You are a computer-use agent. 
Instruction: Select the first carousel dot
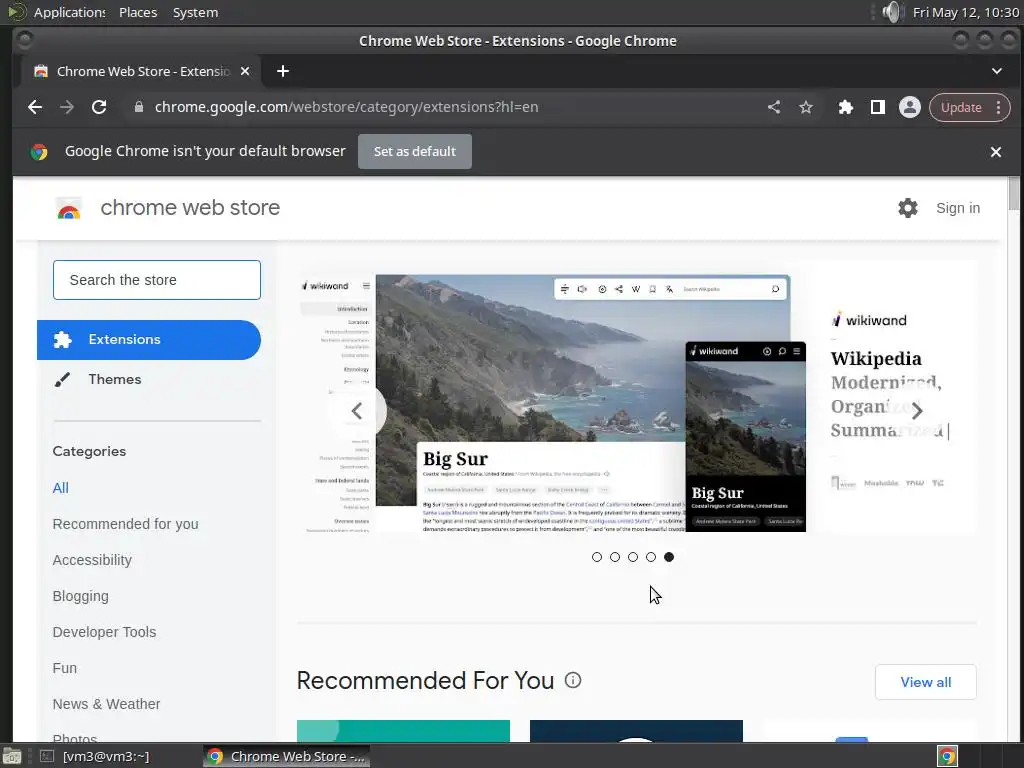pos(597,557)
